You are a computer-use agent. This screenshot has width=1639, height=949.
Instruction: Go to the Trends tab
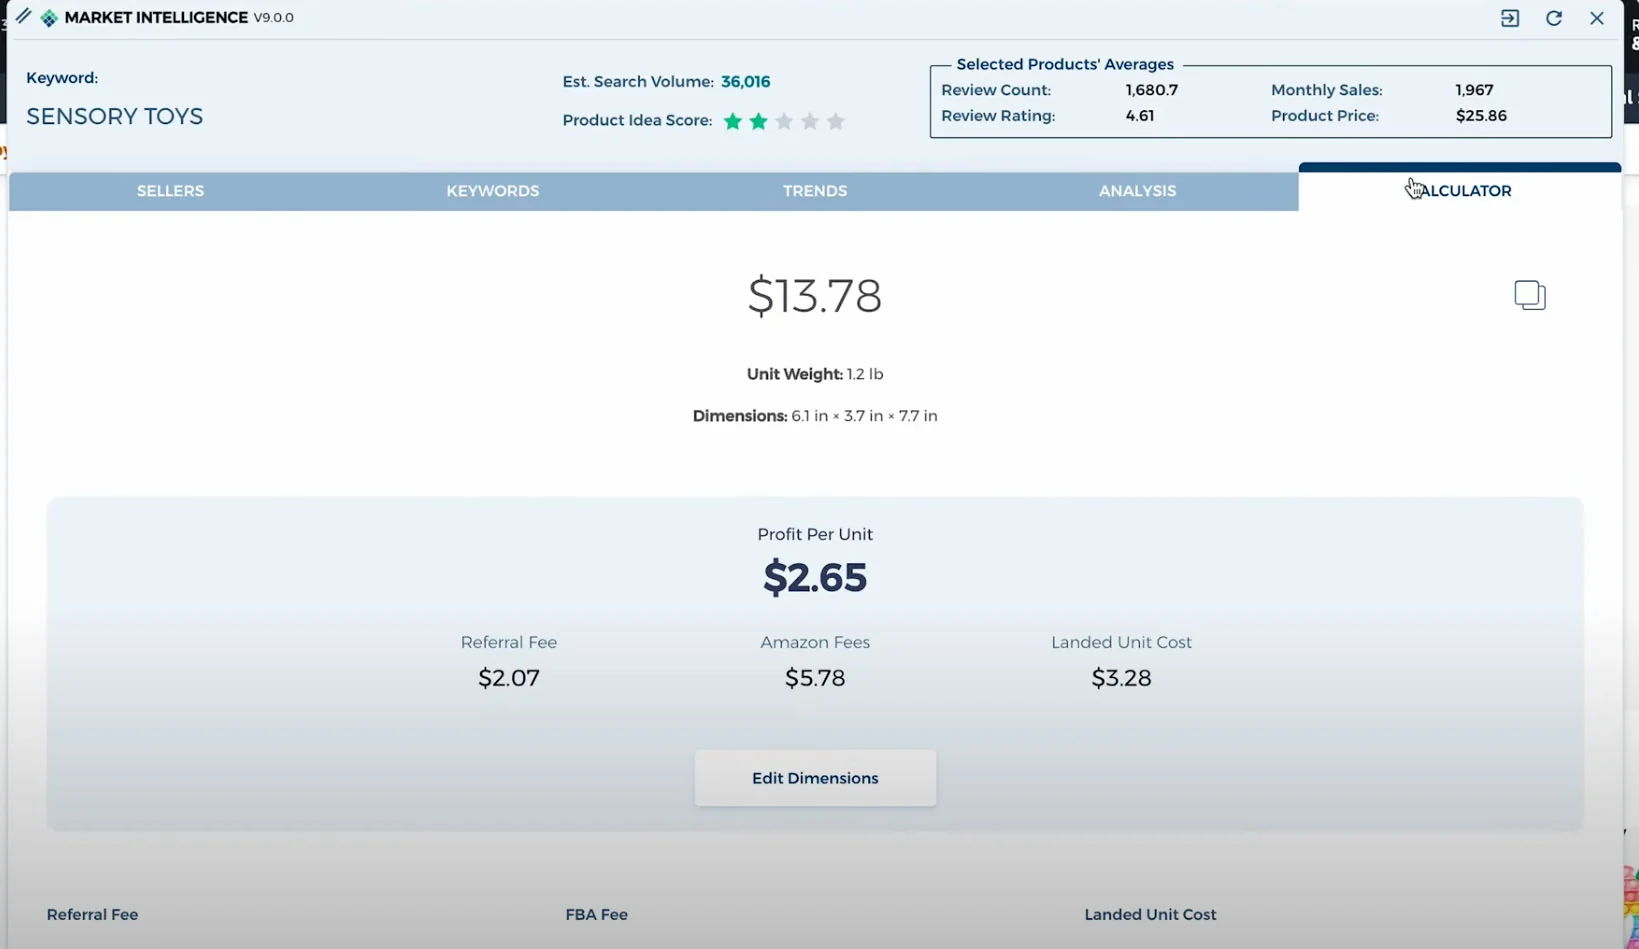pyautogui.click(x=814, y=191)
